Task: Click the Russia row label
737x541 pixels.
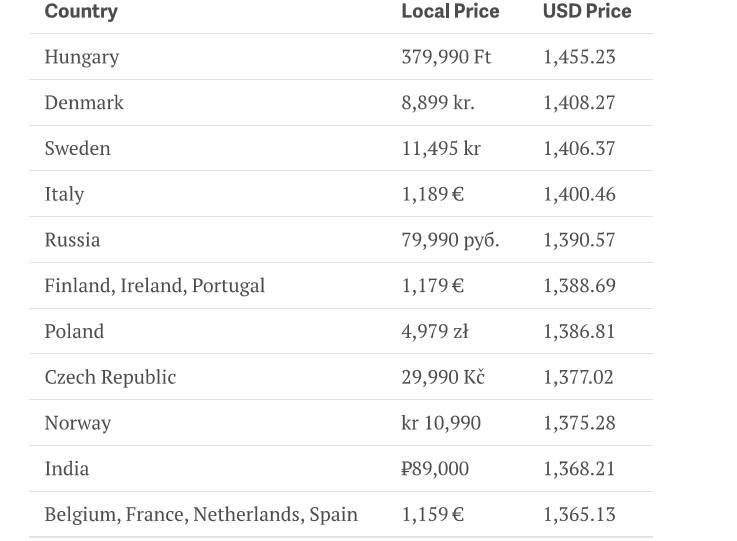Action: (72, 240)
